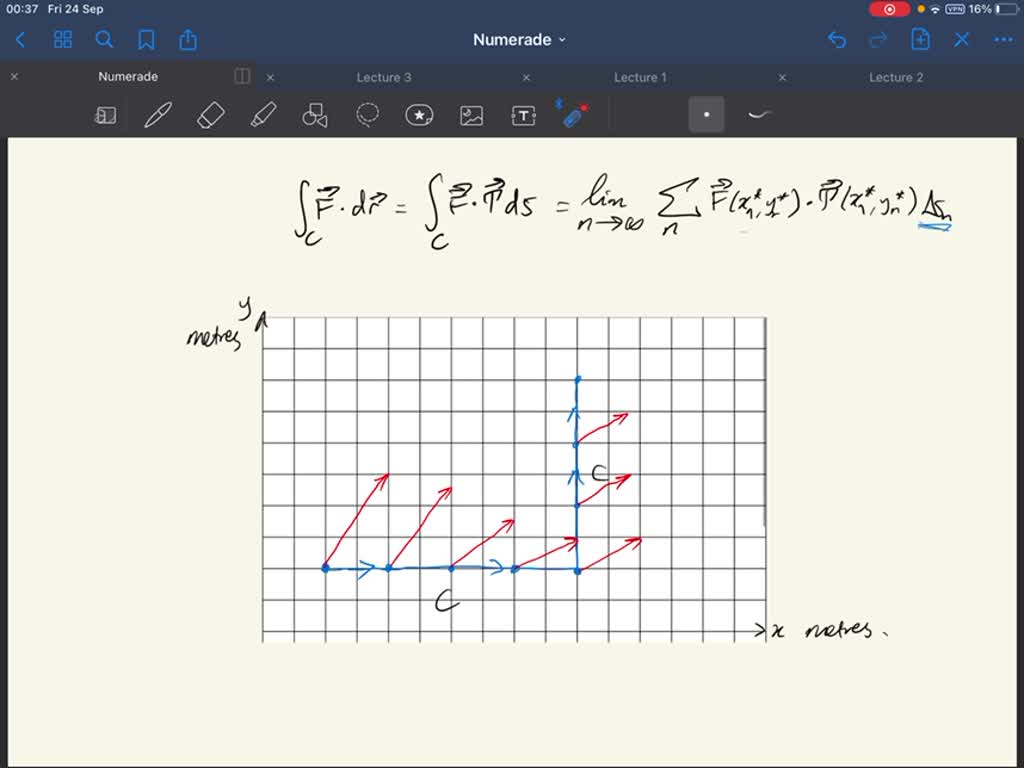The height and width of the screenshot is (768, 1024).
Task: Switch to the Lecture 3 tab
Action: tap(384, 76)
